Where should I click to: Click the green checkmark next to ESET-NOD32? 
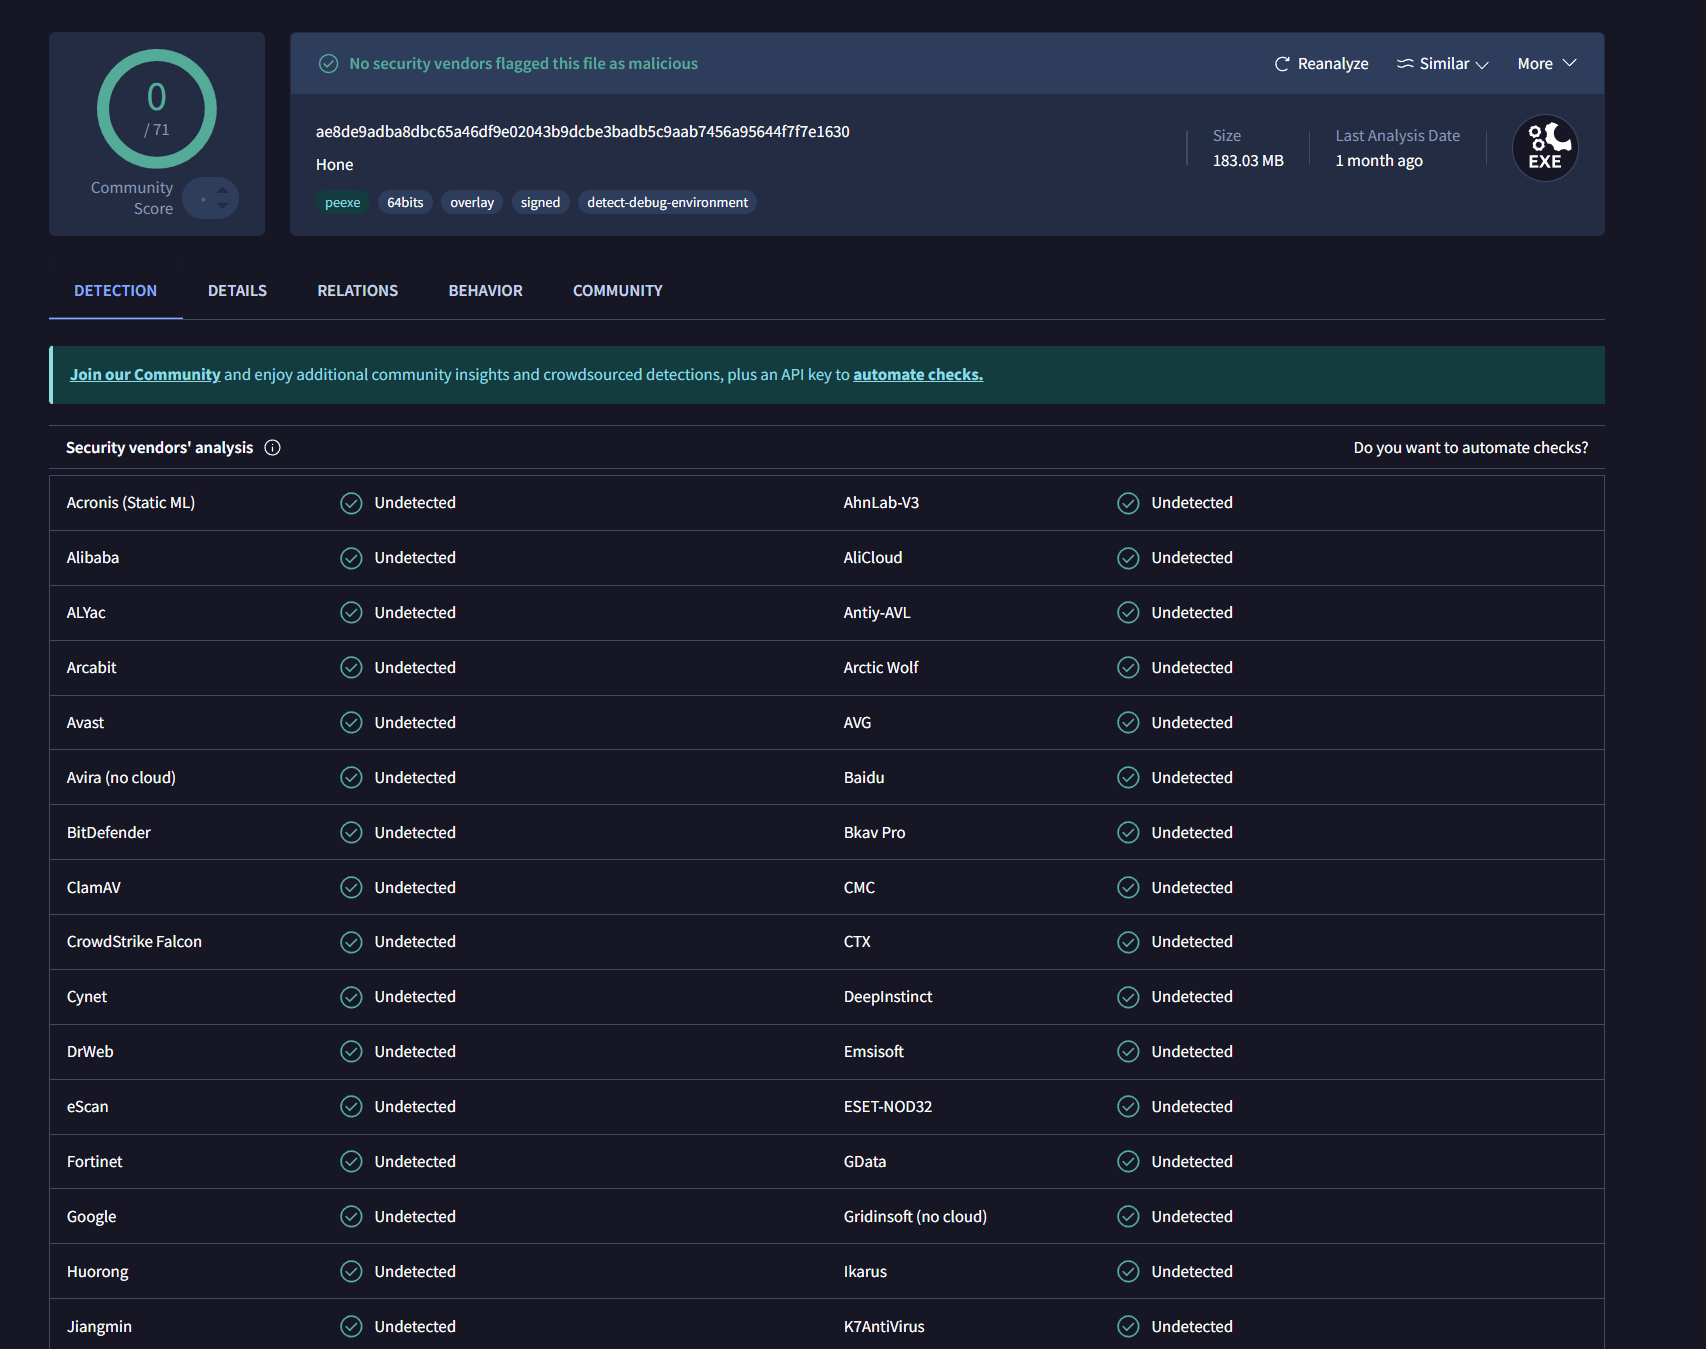click(x=1128, y=1106)
